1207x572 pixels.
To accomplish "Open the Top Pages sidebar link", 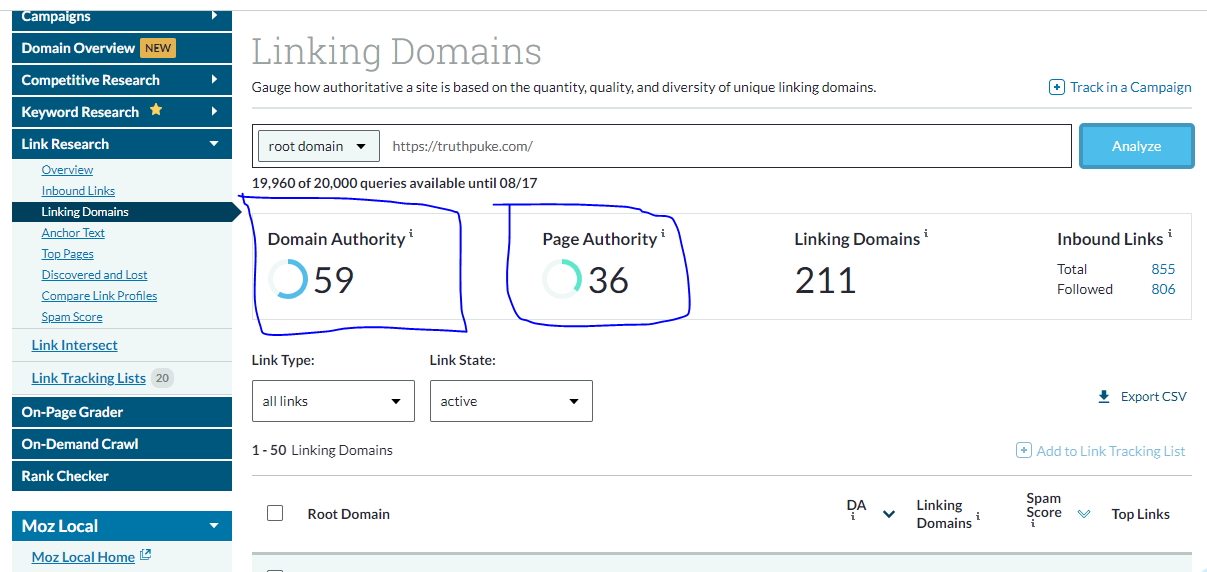I will 67,254.
